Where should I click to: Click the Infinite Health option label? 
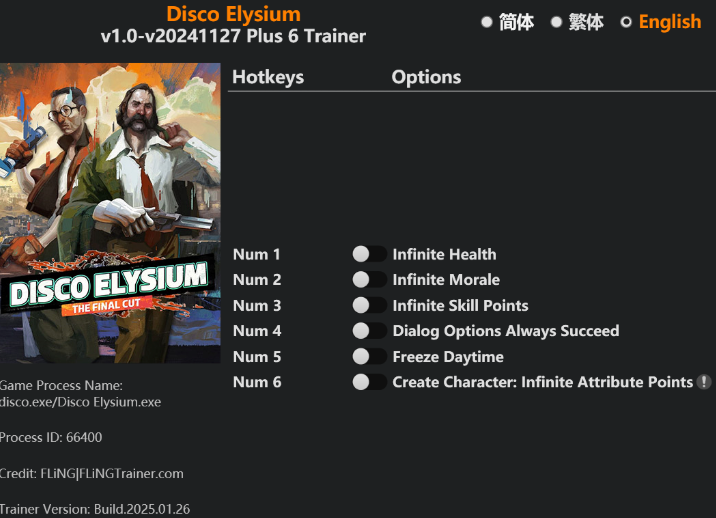pyautogui.click(x=444, y=254)
